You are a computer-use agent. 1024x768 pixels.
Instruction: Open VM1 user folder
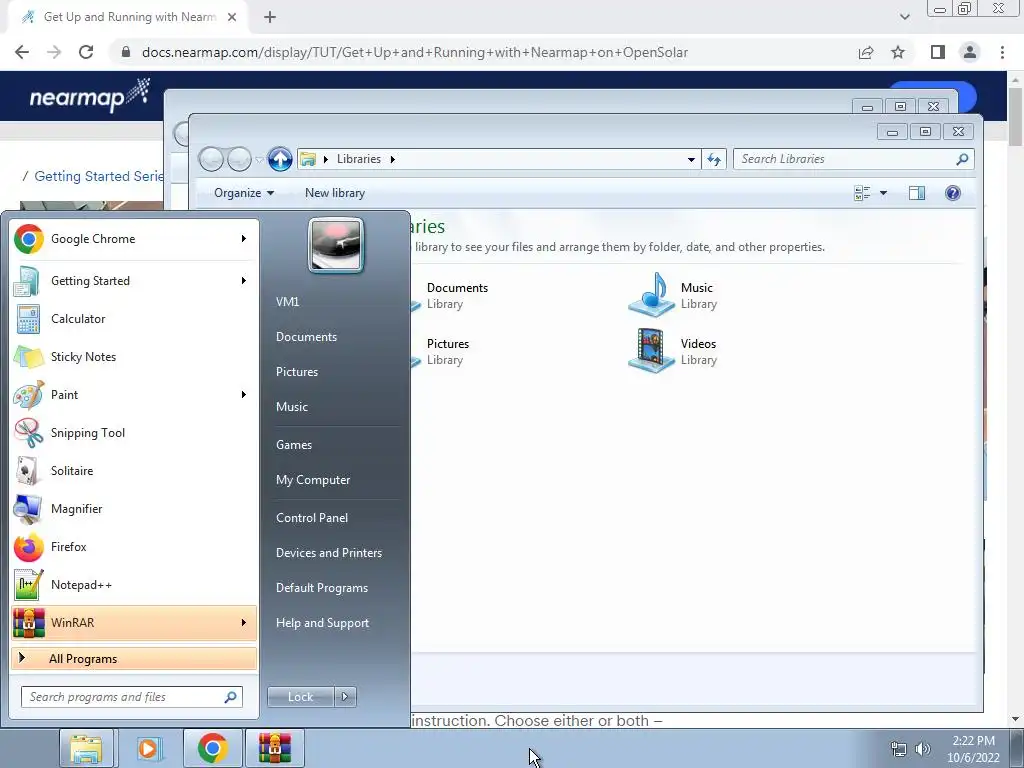pyautogui.click(x=287, y=302)
